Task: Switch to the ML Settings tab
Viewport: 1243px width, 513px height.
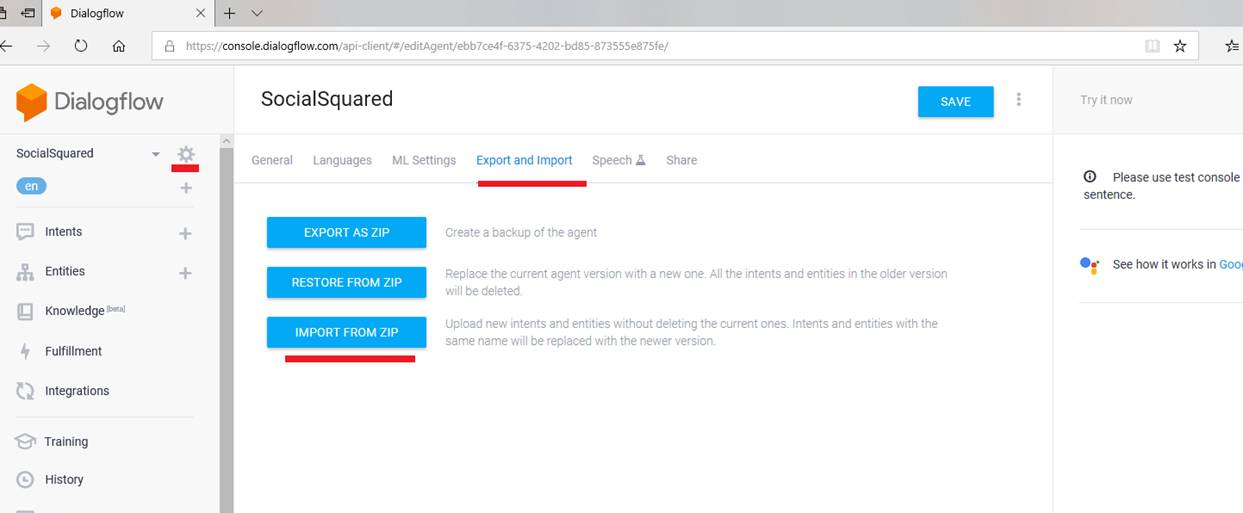Action: [423, 160]
